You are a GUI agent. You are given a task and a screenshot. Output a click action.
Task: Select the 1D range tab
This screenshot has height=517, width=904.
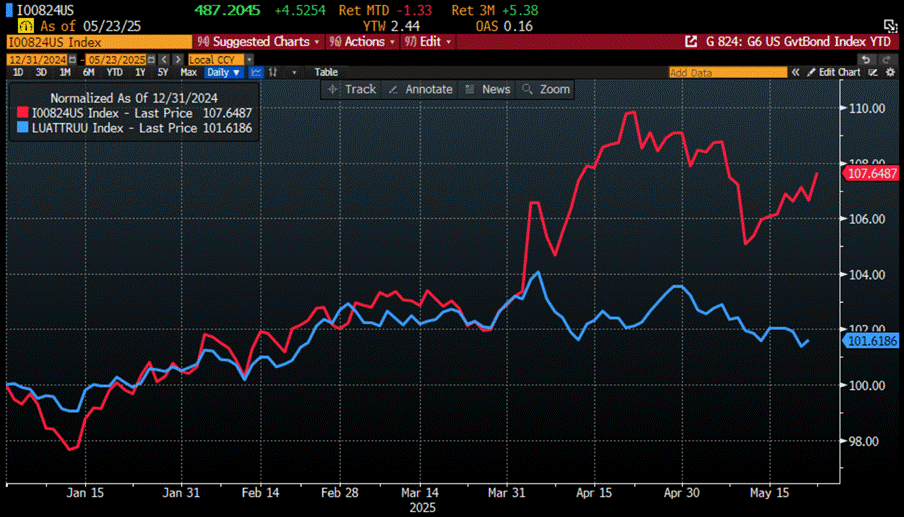pos(18,72)
